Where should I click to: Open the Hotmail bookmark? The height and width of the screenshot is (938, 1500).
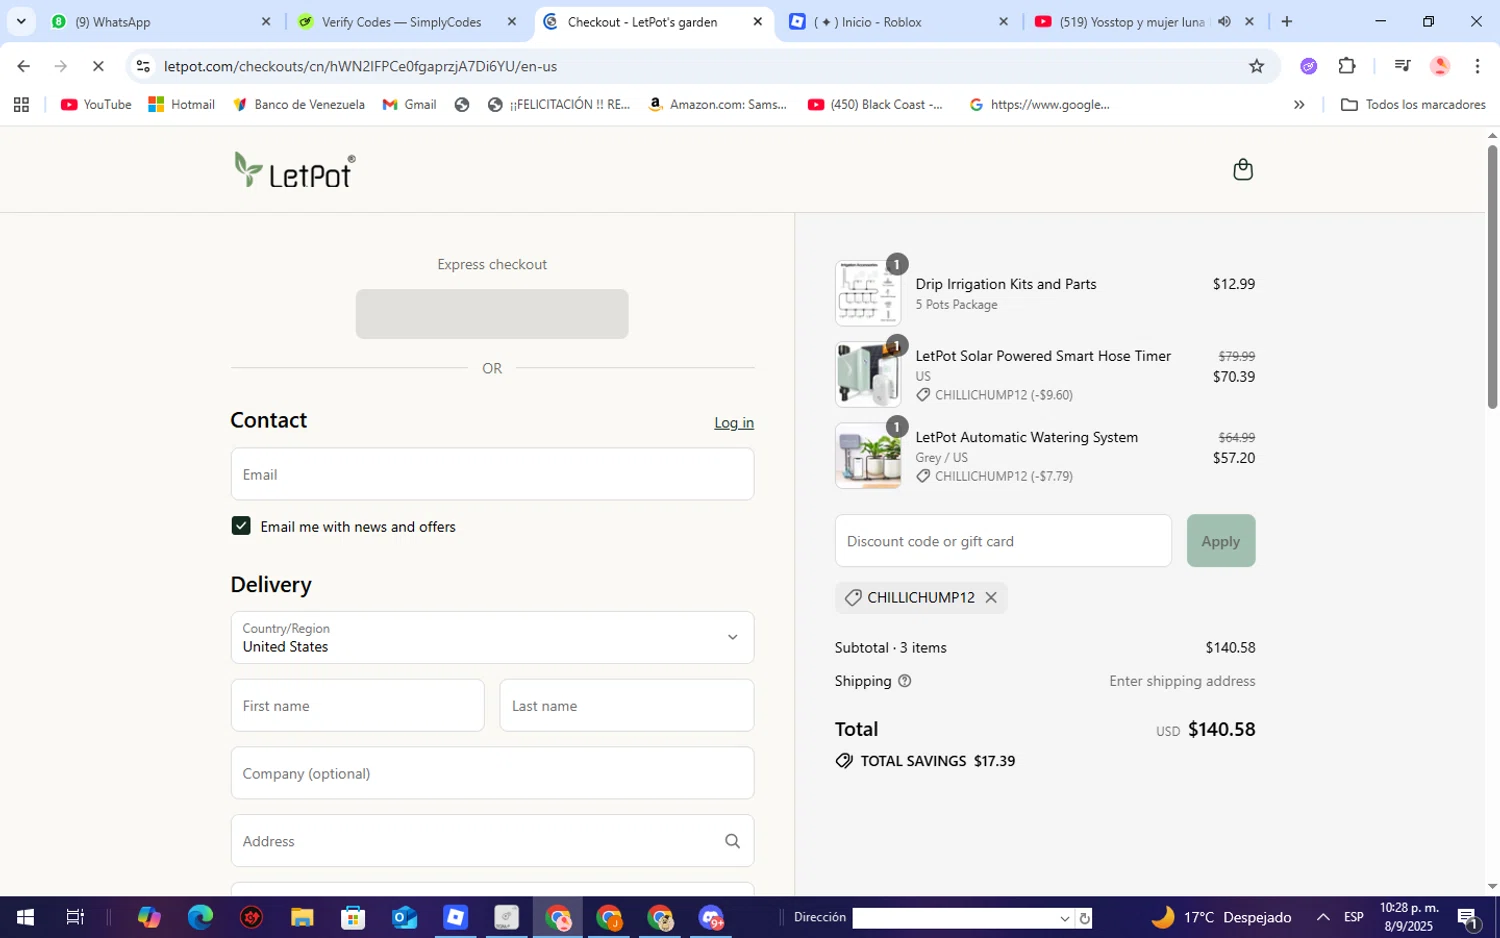pyautogui.click(x=182, y=104)
